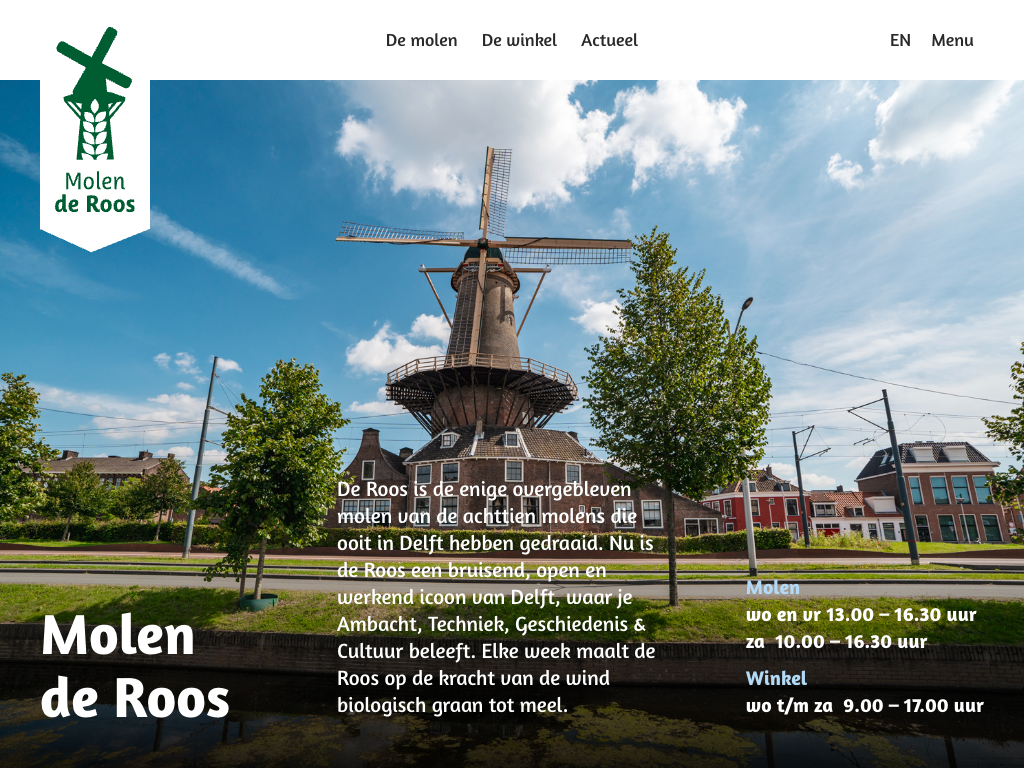Click the Molen opening hours heading
This screenshot has width=1024, height=768.
point(773,588)
